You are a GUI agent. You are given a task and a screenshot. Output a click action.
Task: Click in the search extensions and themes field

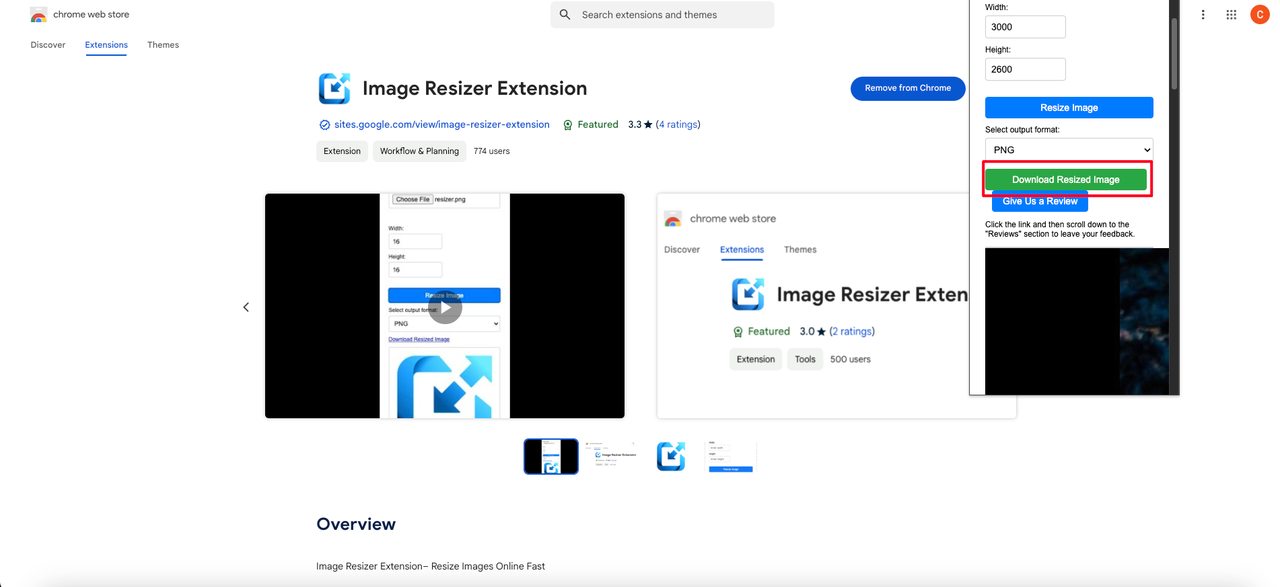click(x=662, y=15)
